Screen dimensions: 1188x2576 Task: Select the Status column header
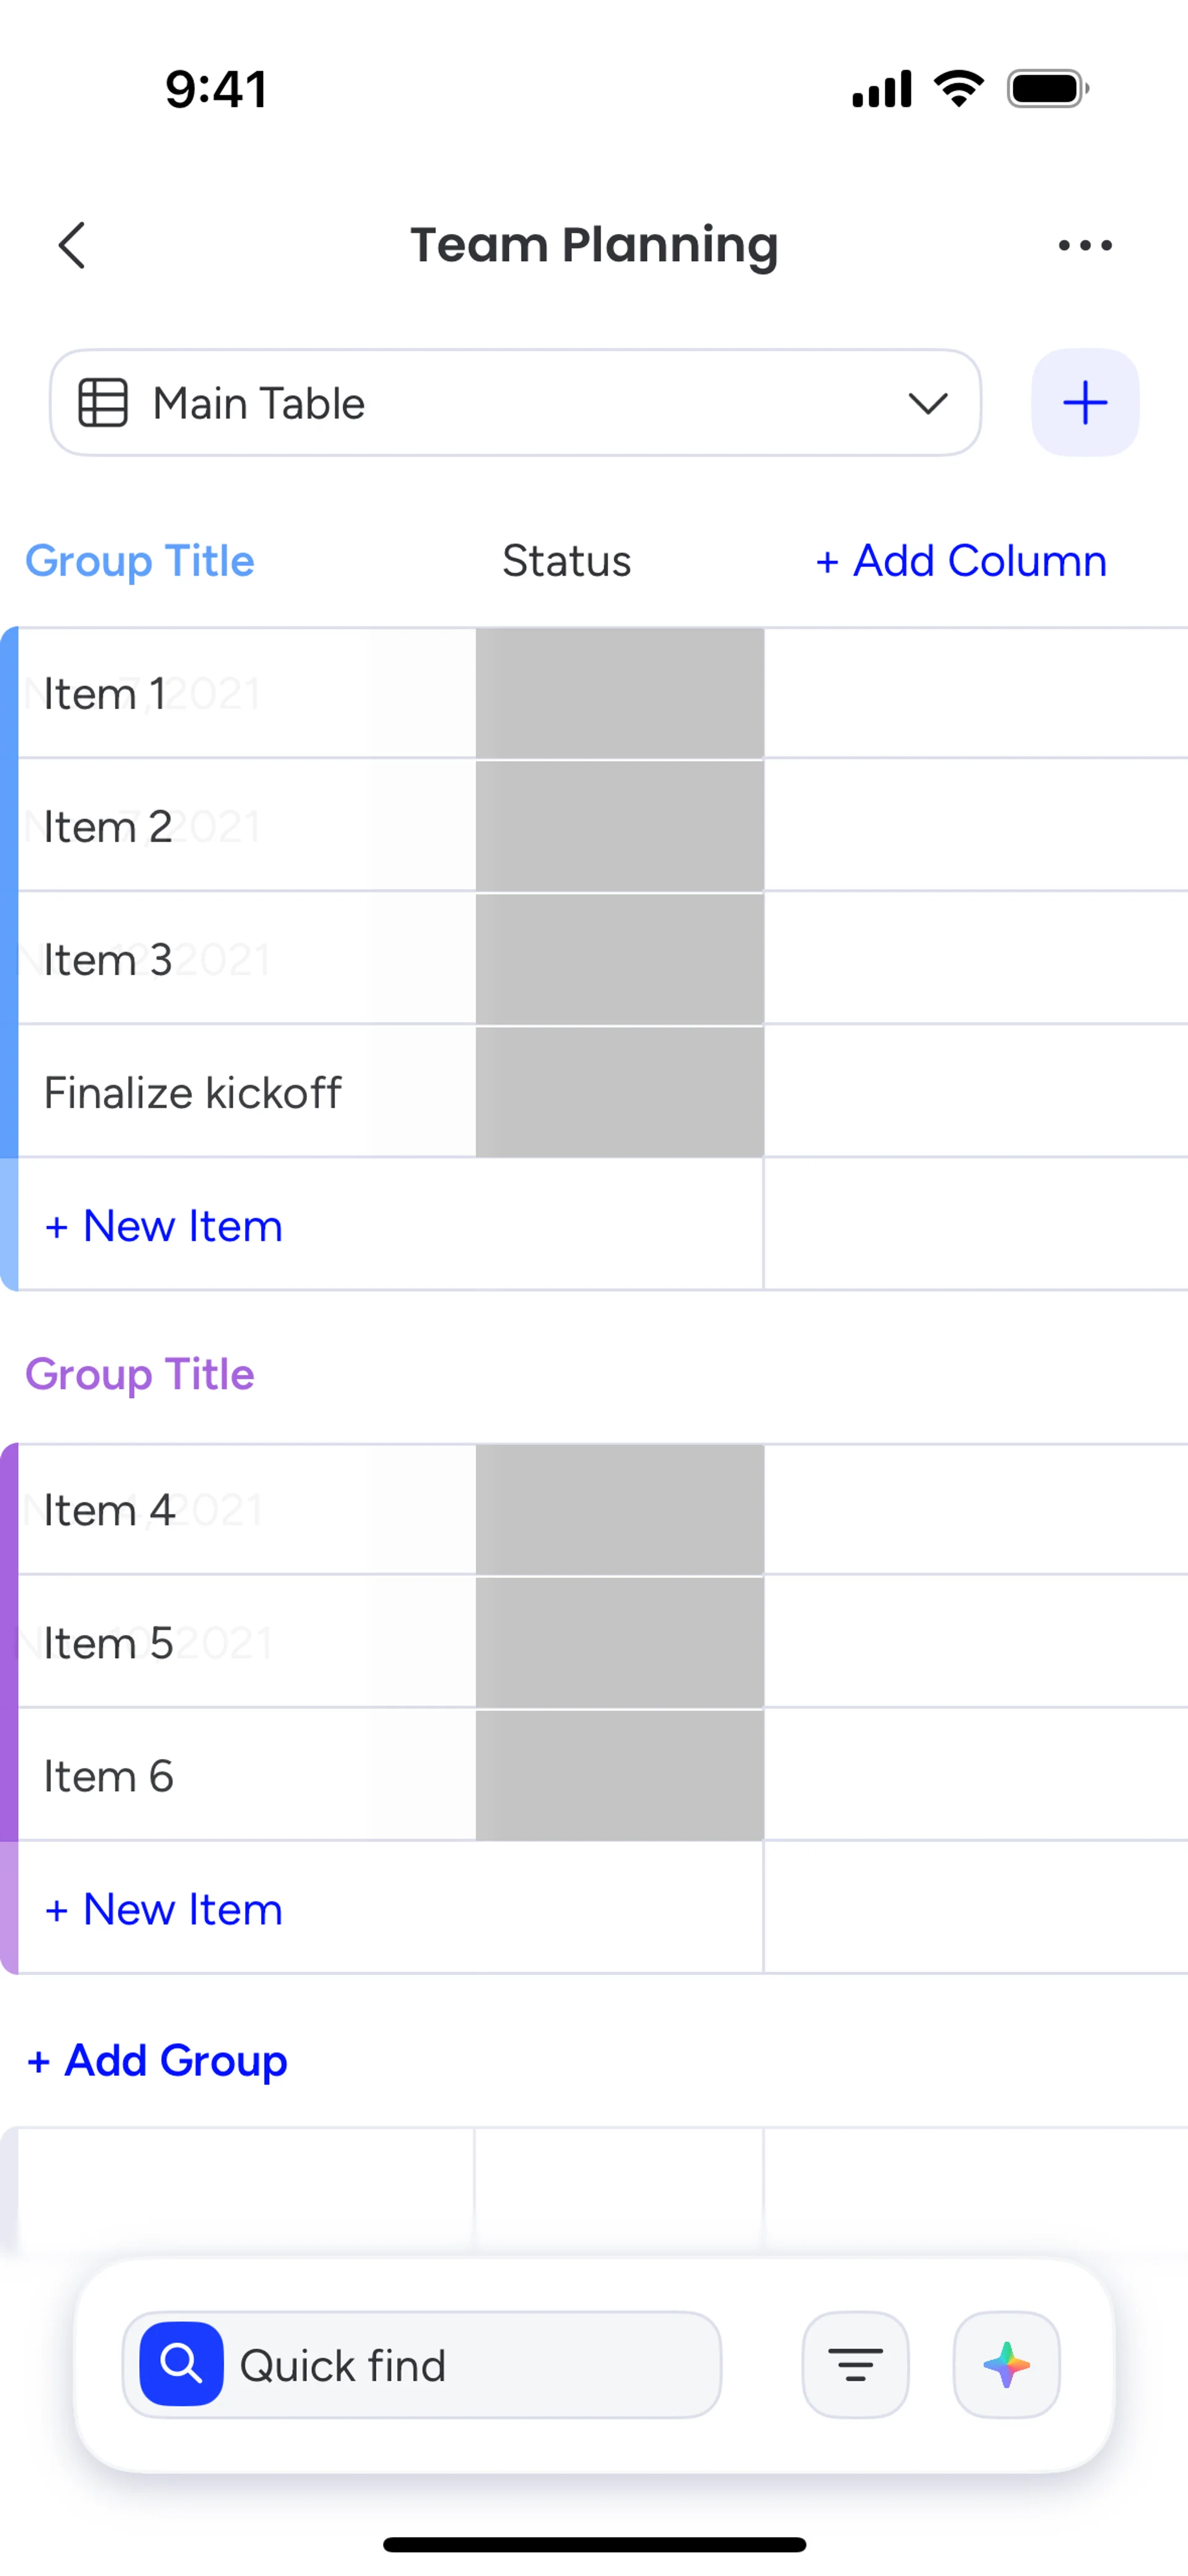[x=566, y=561]
